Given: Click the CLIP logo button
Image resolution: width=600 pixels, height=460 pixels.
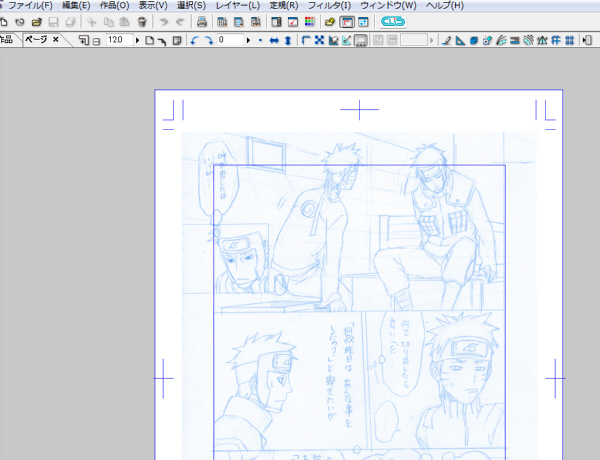Looking at the screenshot, I should point(393,22).
